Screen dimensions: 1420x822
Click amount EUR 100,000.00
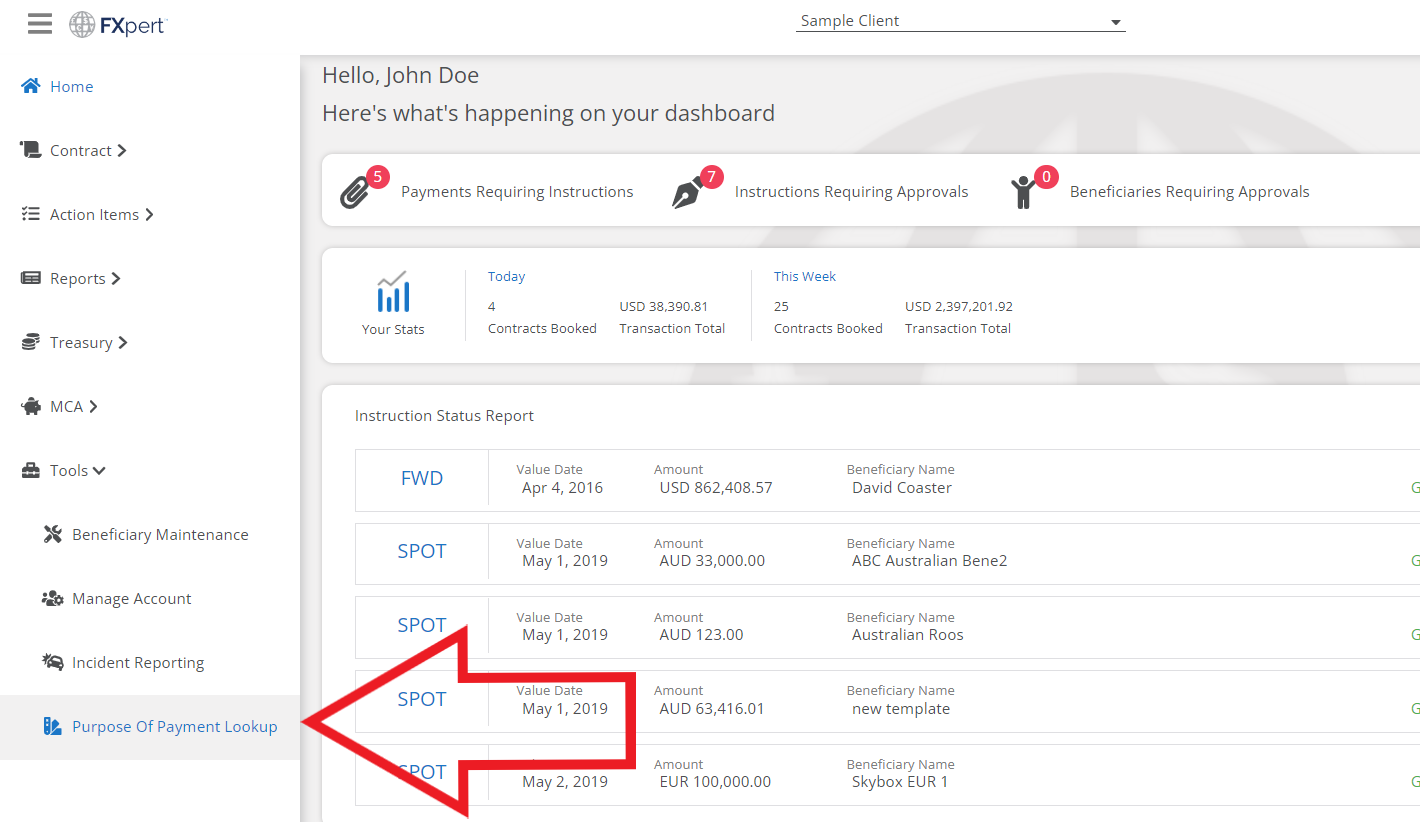click(x=715, y=782)
